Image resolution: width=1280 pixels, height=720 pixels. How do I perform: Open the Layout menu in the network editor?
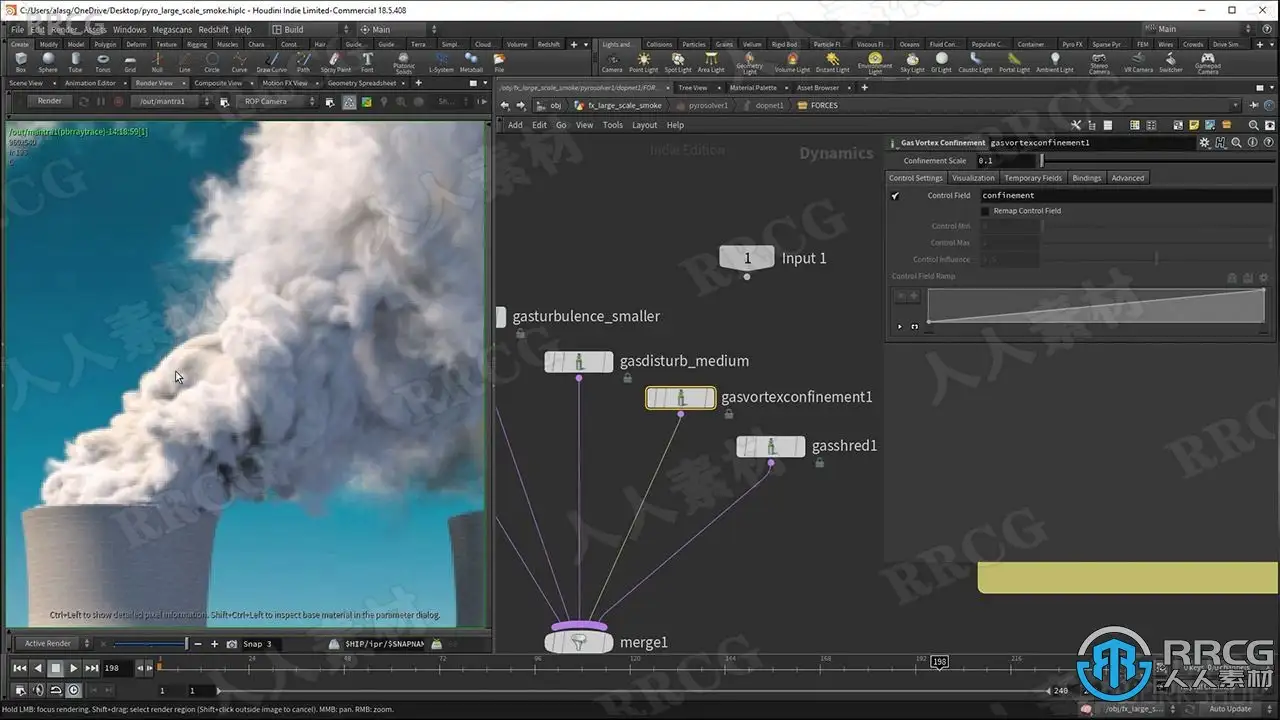coord(645,125)
